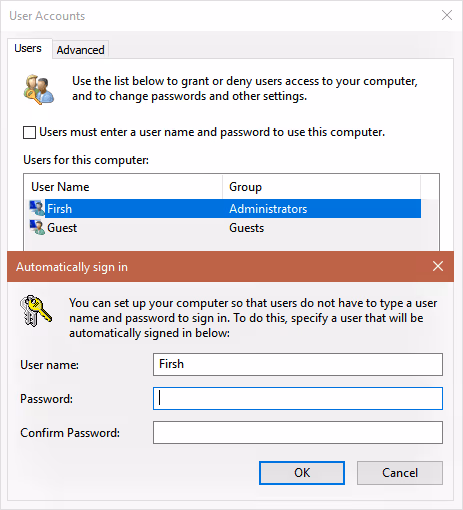463x510 pixels.
Task: Select the Guest row in users list
Action: 222,228
